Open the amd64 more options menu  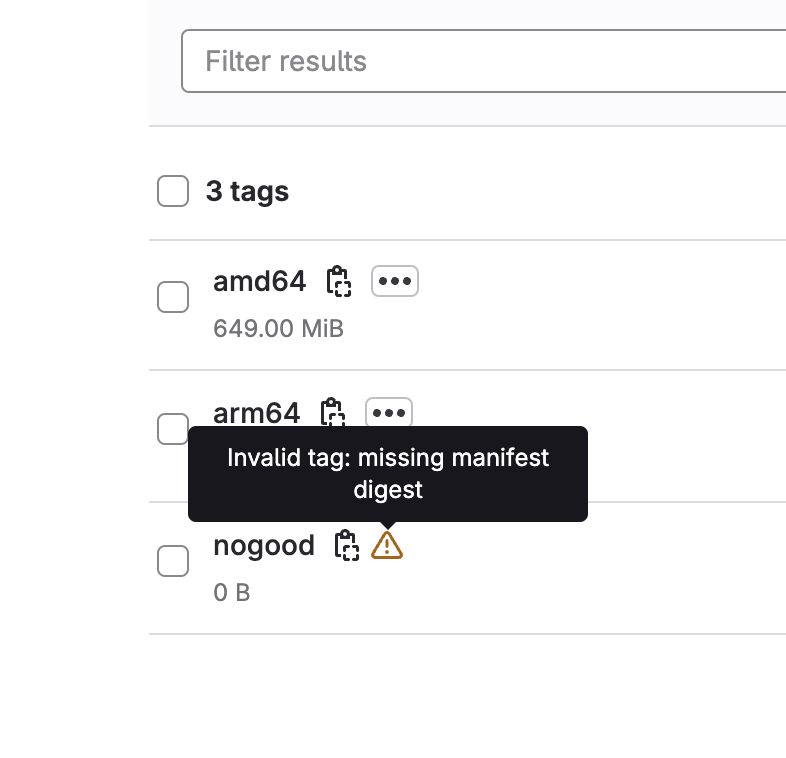click(x=395, y=282)
